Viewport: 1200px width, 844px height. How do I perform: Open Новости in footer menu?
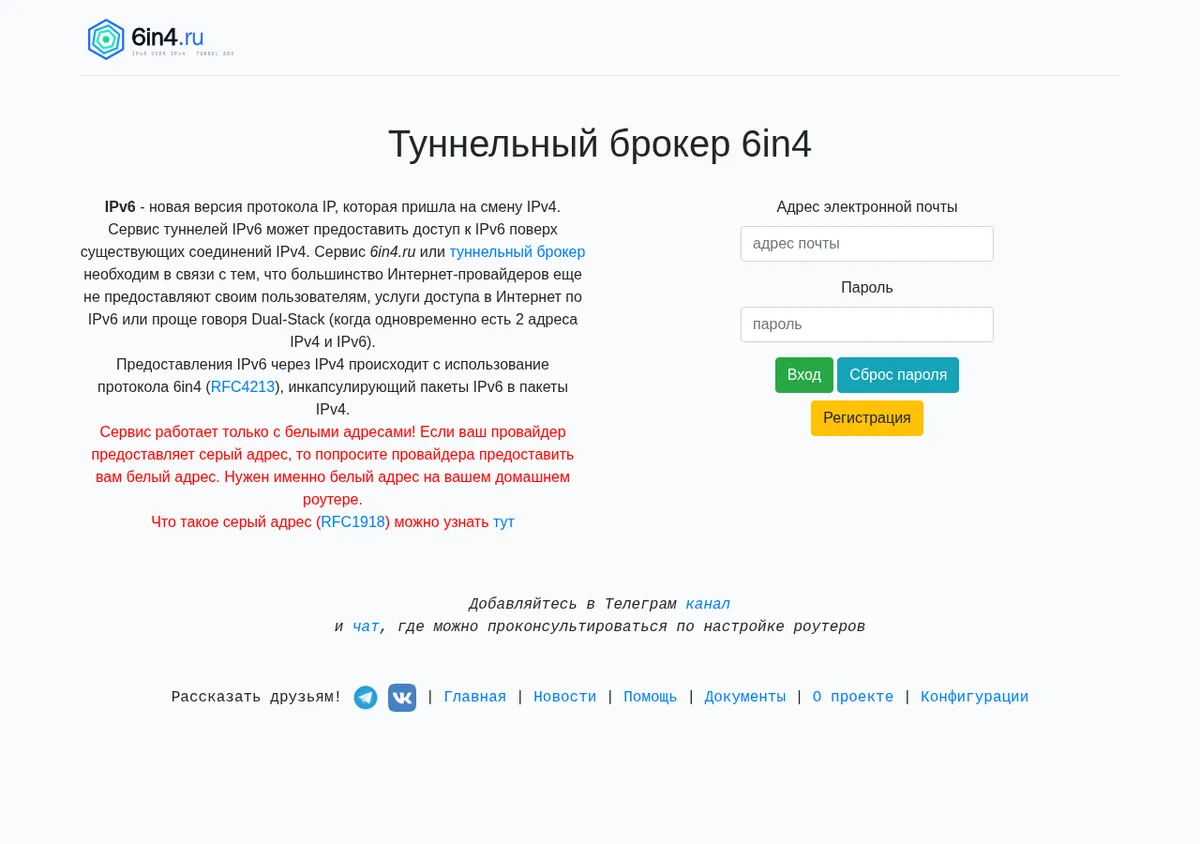click(x=565, y=697)
